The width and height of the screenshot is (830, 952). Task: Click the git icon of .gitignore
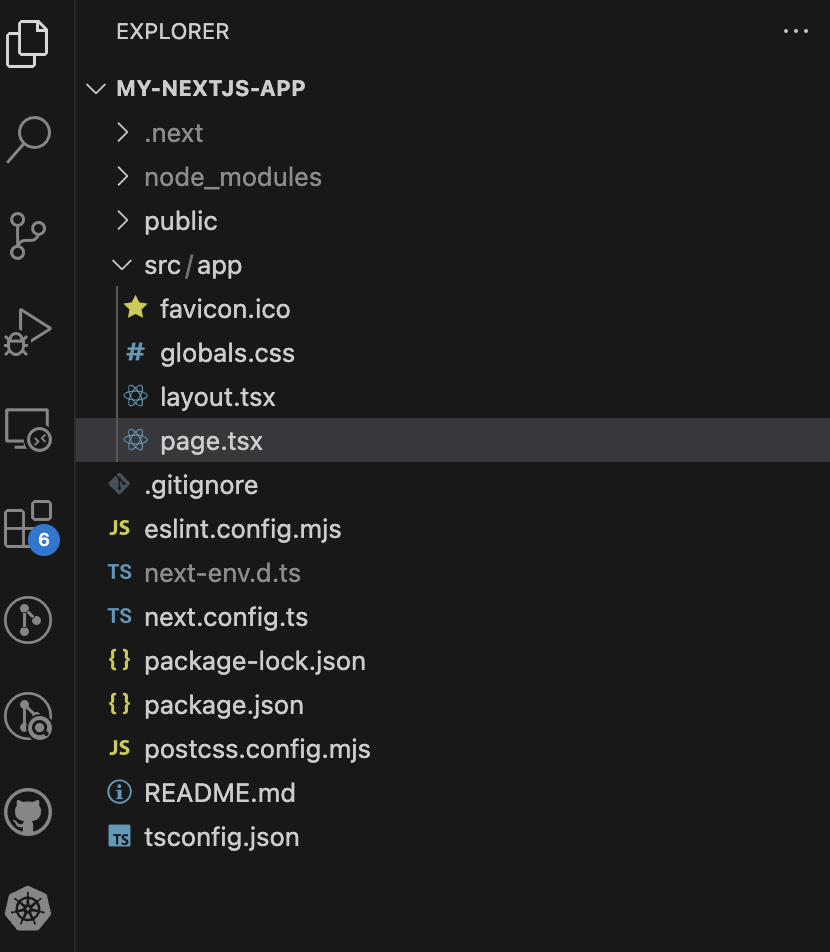pos(119,484)
